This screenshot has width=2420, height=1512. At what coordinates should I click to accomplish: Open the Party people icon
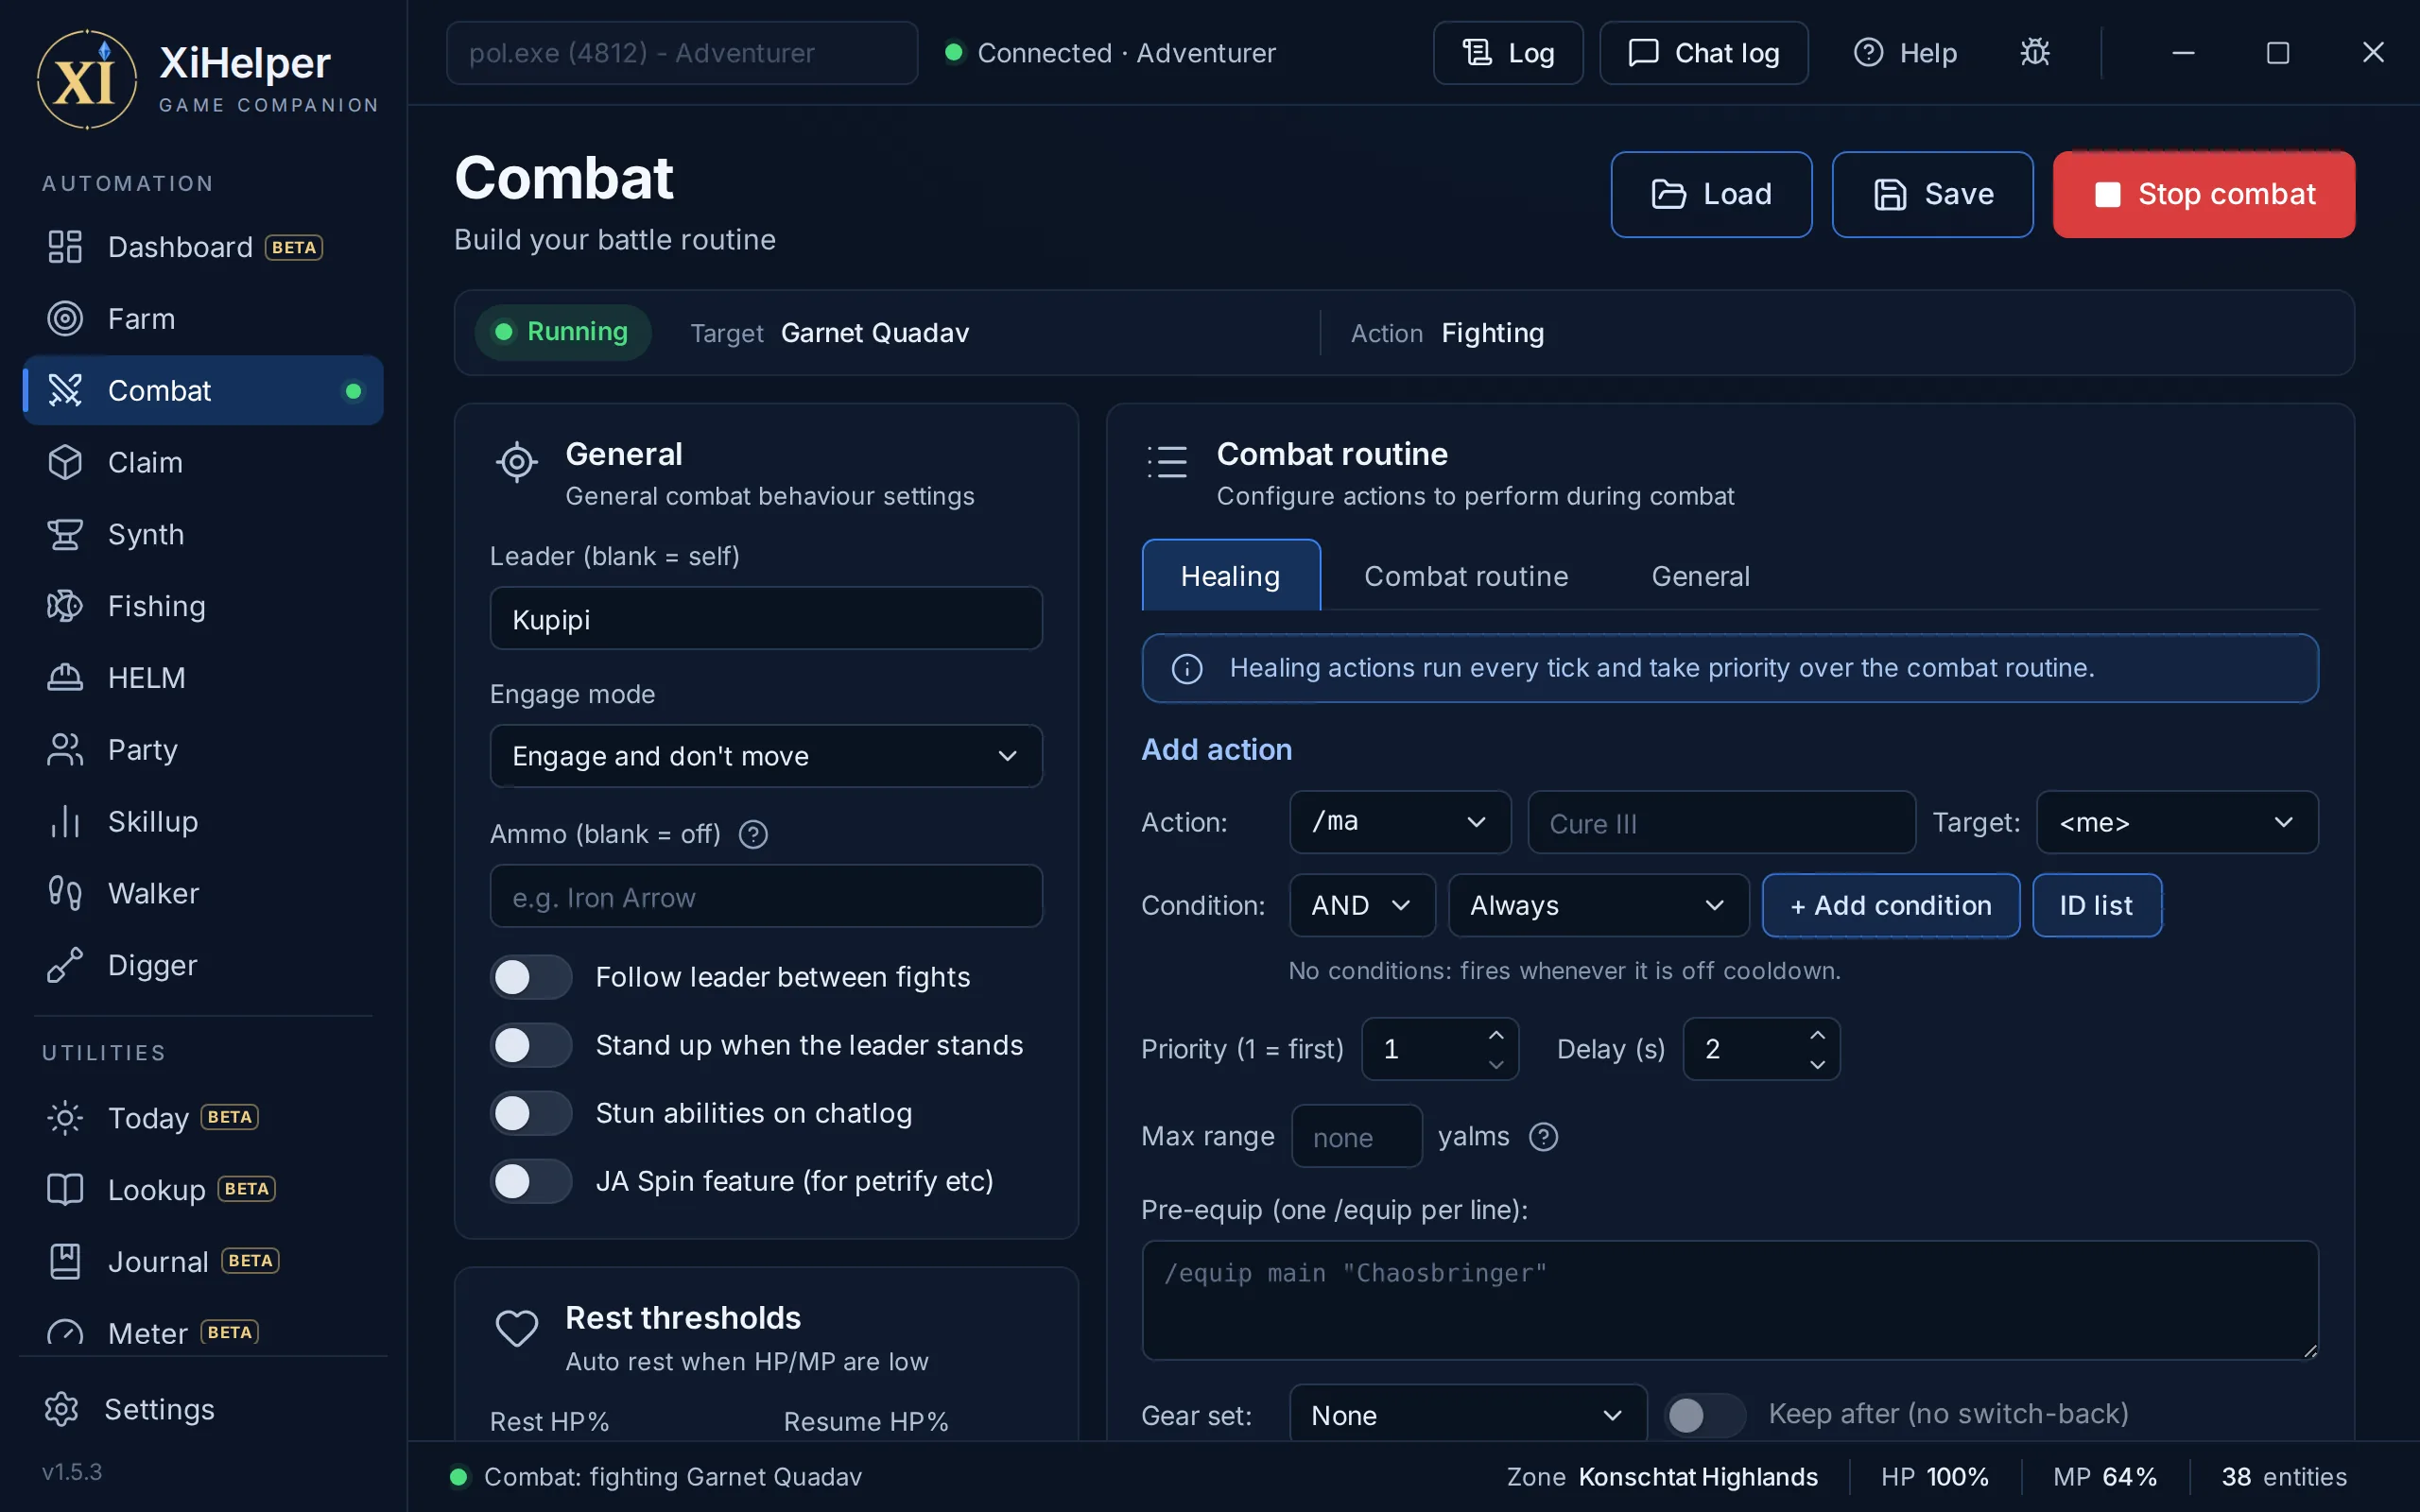(65, 749)
